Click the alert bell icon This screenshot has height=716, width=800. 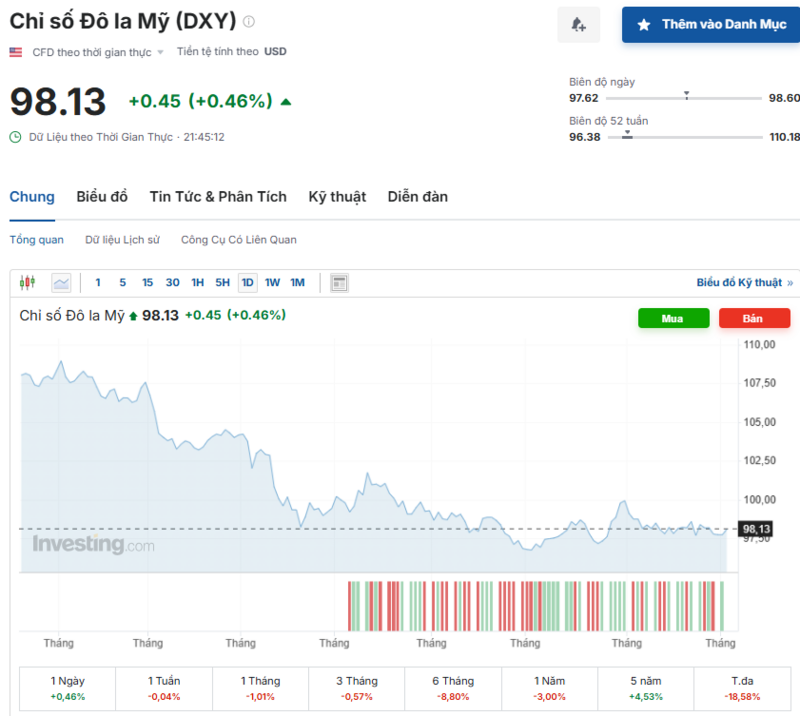point(578,24)
